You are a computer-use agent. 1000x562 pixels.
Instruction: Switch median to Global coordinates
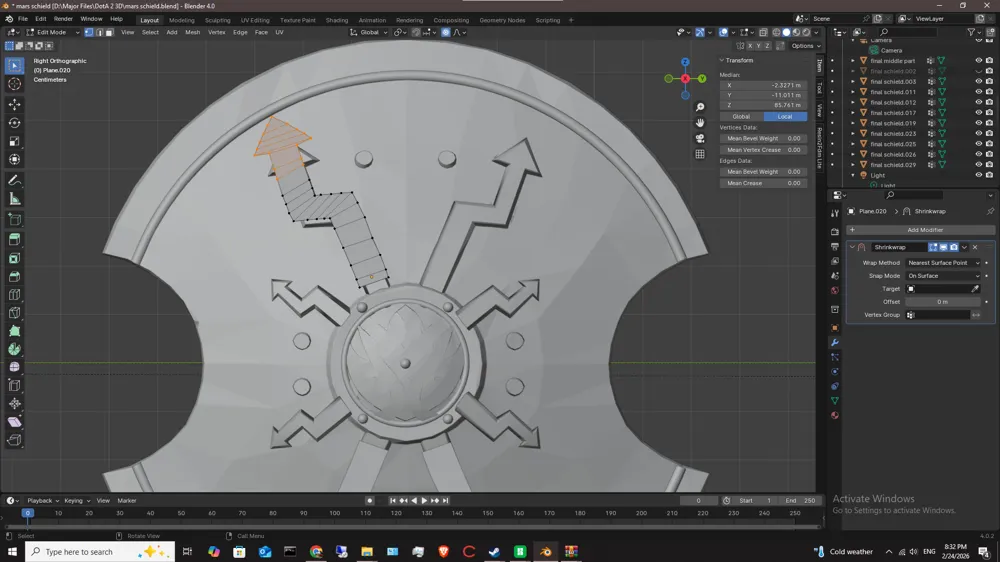741,117
